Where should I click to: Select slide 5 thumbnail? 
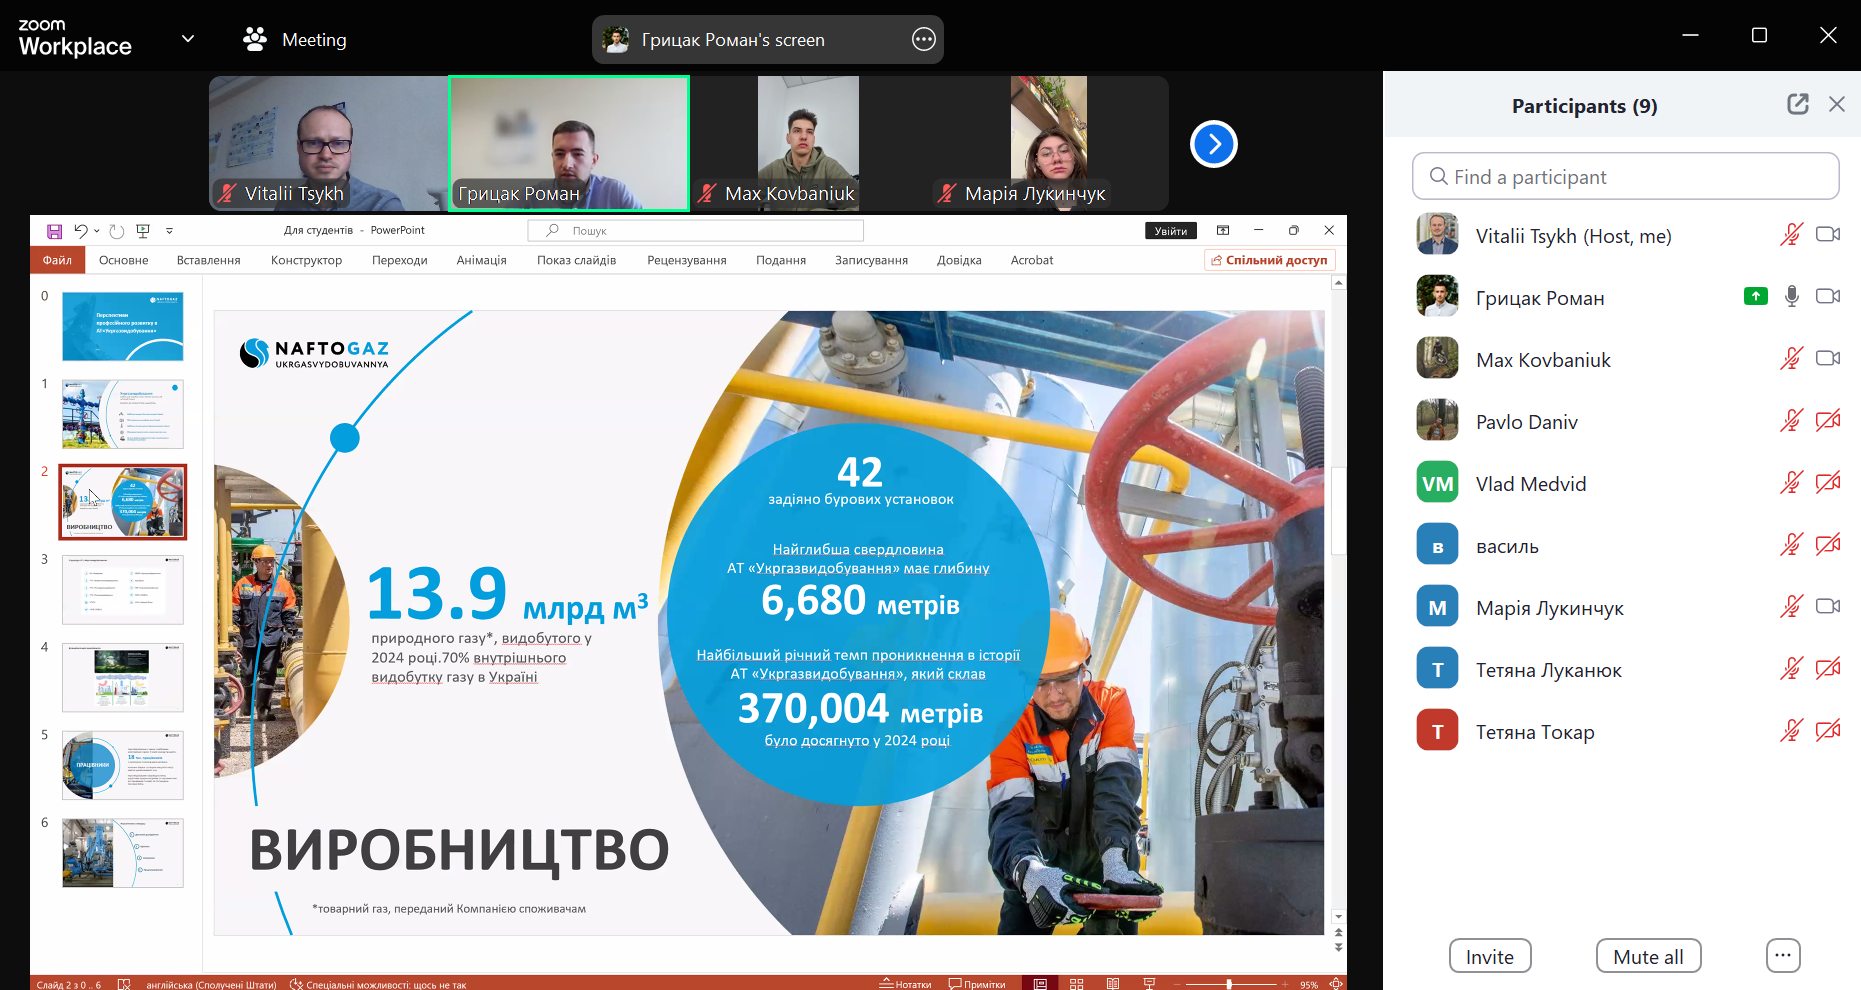pyautogui.click(x=123, y=765)
